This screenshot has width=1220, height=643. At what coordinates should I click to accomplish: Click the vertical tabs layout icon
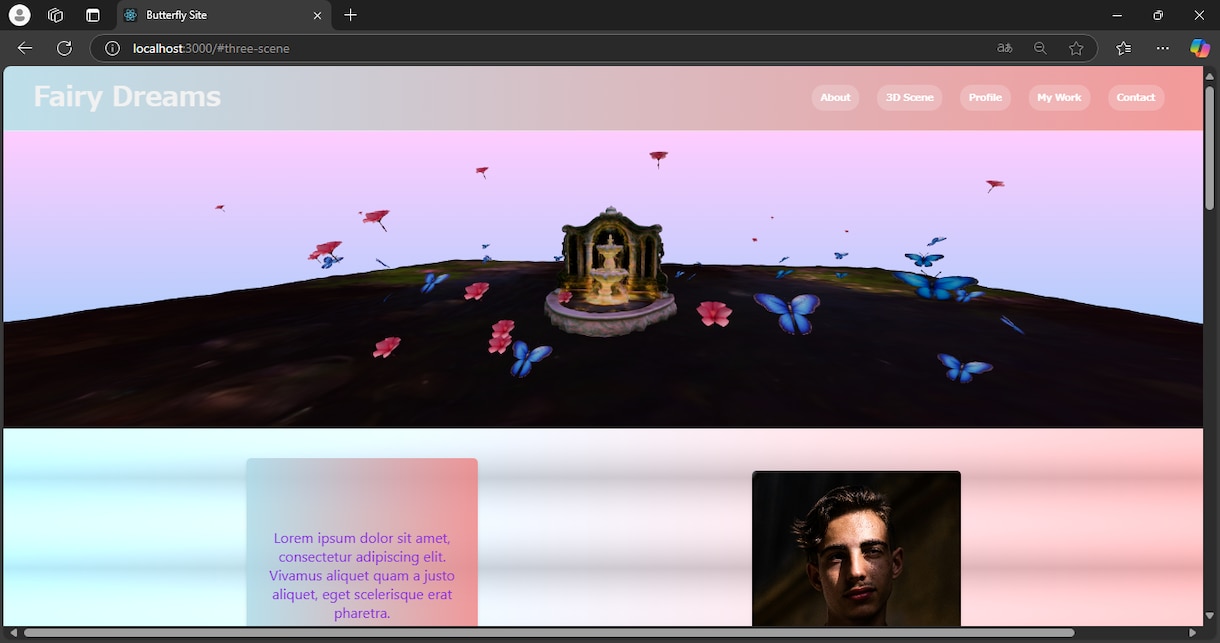click(x=92, y=15)
